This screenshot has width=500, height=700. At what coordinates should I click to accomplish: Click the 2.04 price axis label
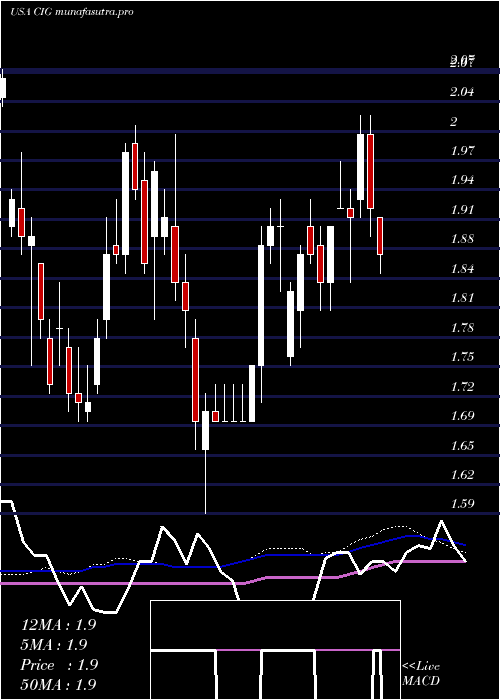click(x=462, y=92)
